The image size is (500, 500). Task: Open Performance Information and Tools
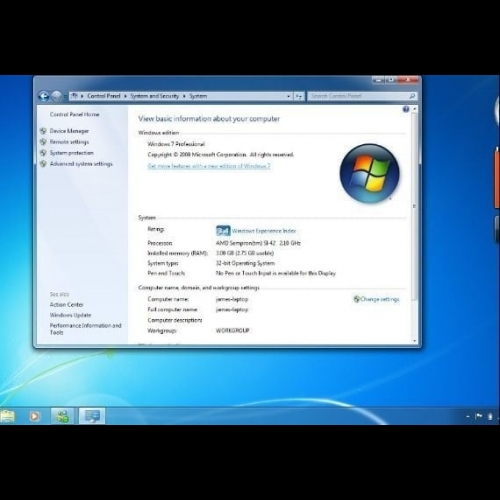click(x=86, y=329)
